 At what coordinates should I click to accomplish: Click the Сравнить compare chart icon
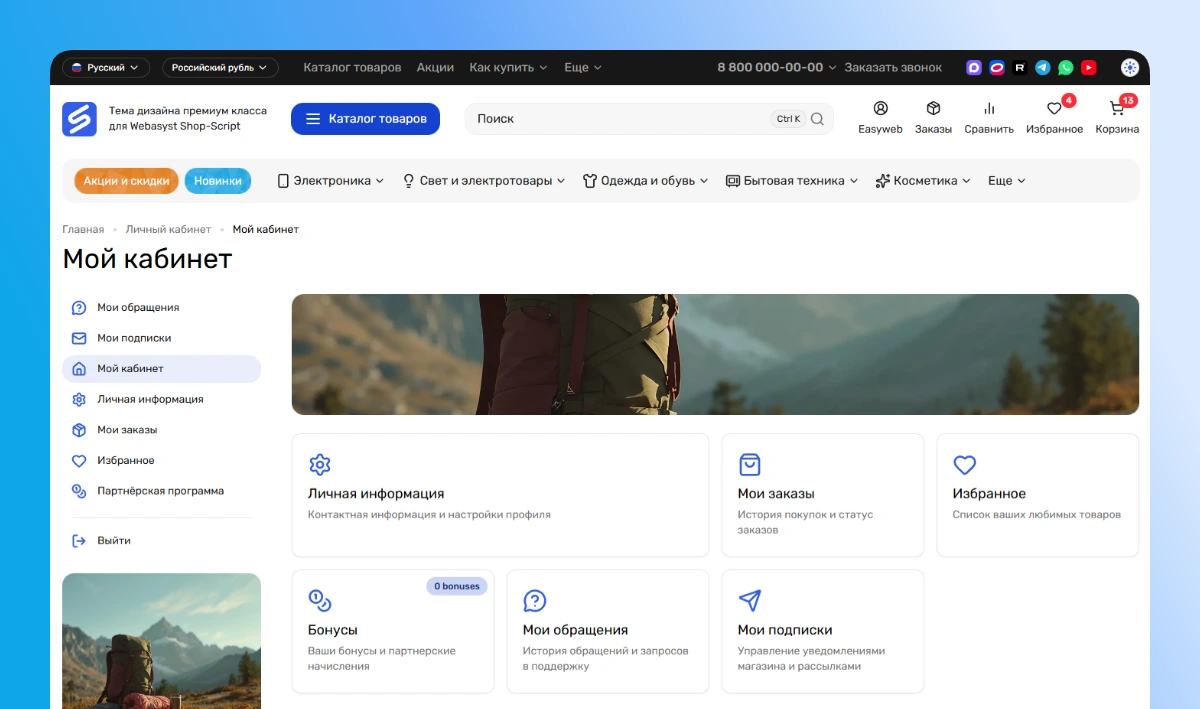pos(989,109)
